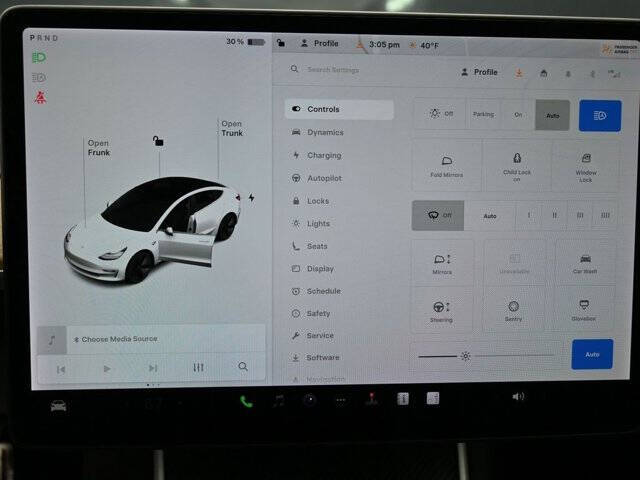The height and width of the screenshot is (480, 640).
Task: Open the green phone app icon
Action: (246, 402)
